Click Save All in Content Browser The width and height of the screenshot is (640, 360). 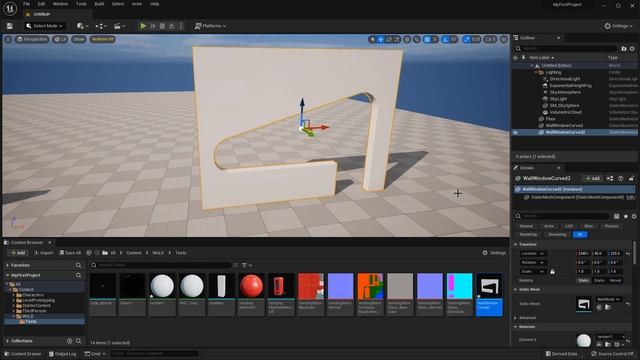(70, 253)
